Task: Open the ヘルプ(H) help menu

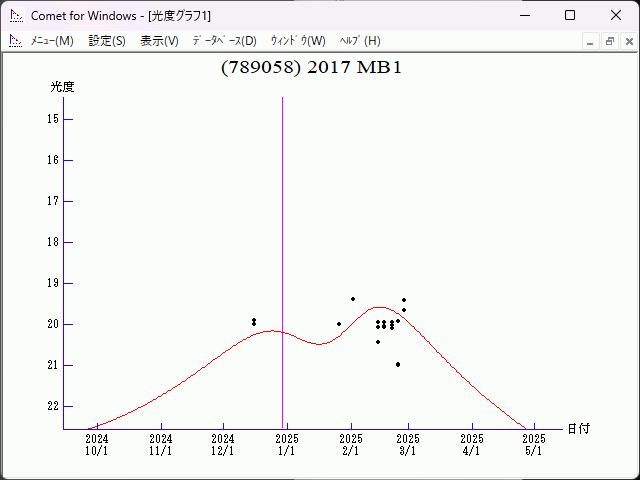Action: (x=360, y=41)
